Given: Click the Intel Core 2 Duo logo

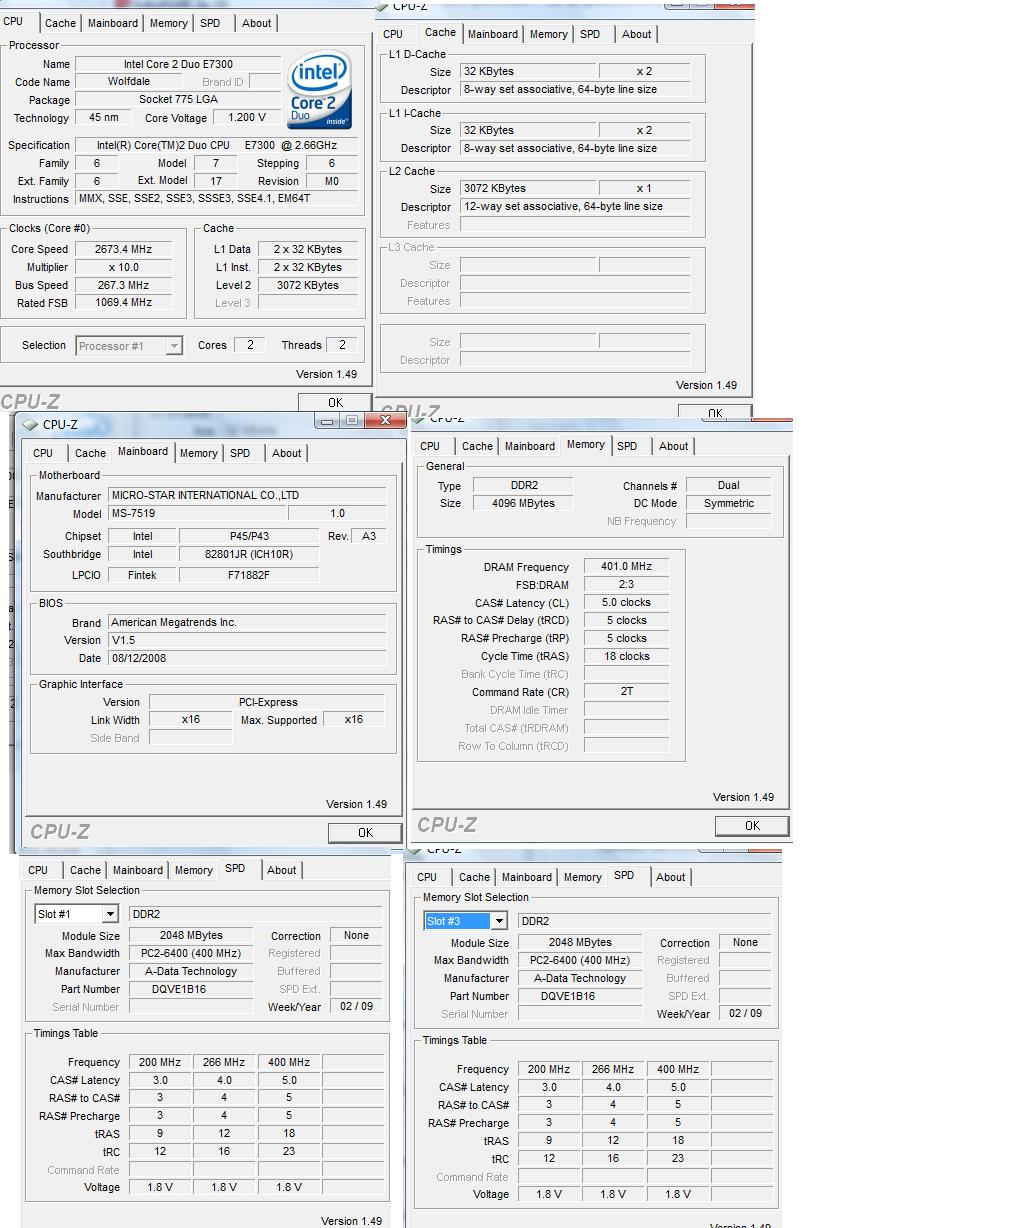Looking at the screenshot, I should tap(320, 89).
